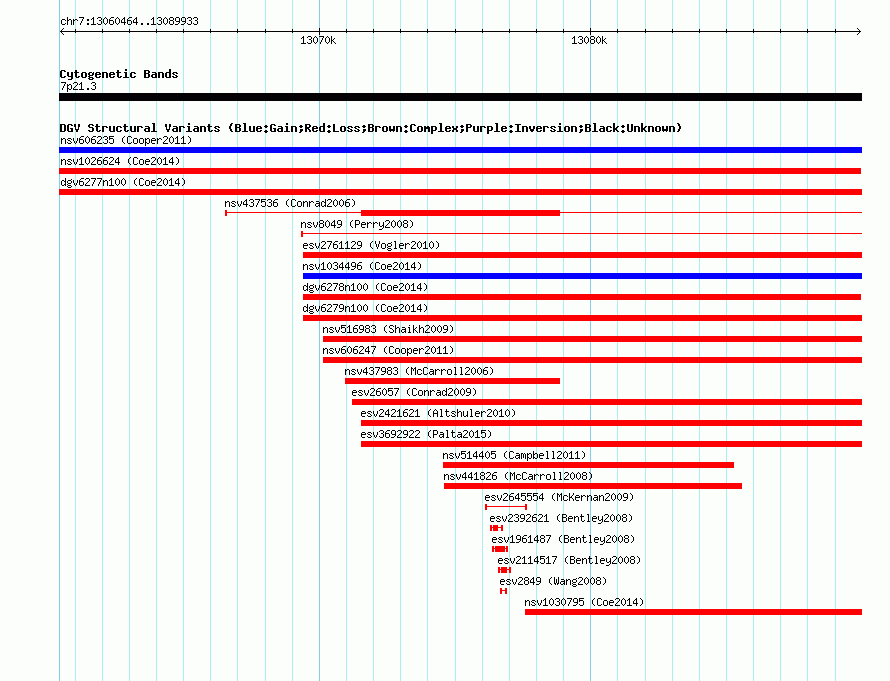The image size is (890, 681).
Task: Open nsv437983 (McCarroll2006) variant label
Action: tap(419, 371)
